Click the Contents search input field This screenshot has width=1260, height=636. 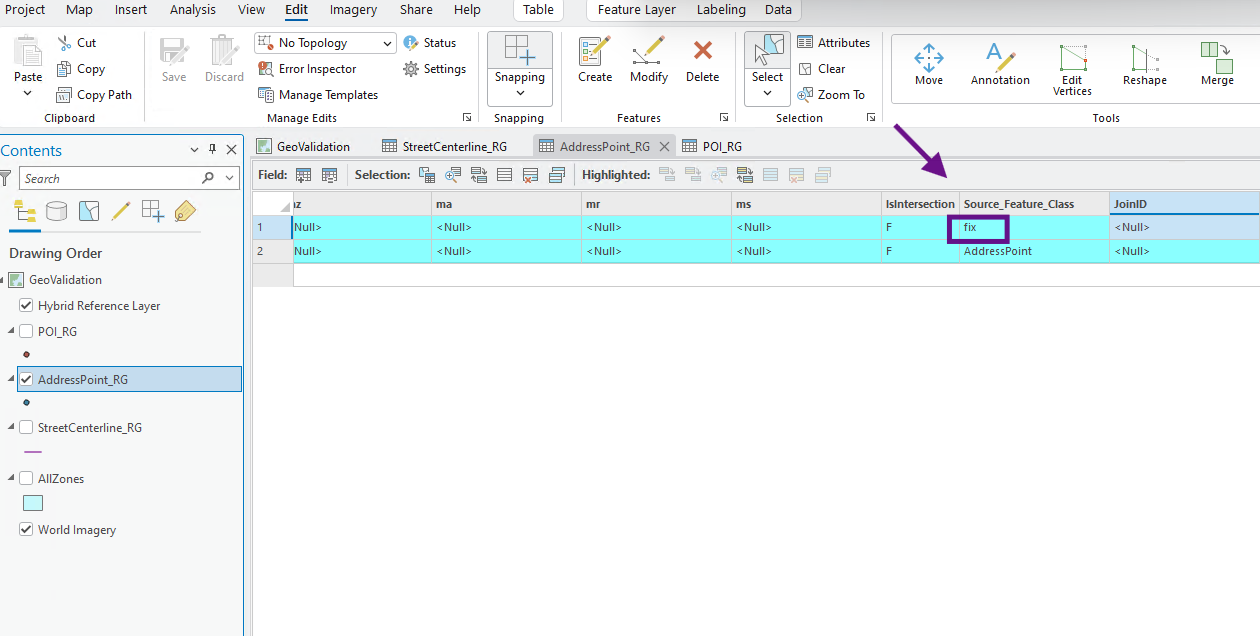[110, 178]
